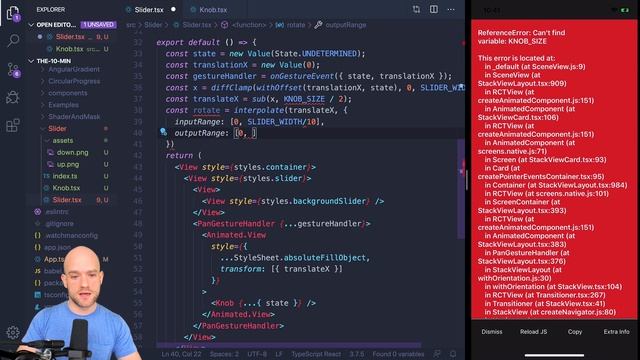640x360 pixels.
Task: Open the Manage gear menu
Action: (13, 333)
